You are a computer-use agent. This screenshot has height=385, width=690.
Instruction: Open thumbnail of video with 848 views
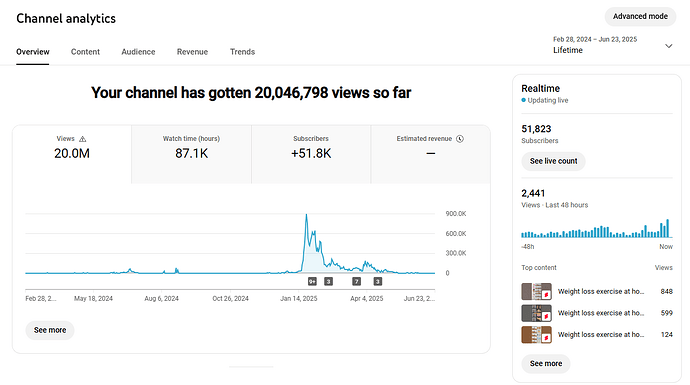536,292
